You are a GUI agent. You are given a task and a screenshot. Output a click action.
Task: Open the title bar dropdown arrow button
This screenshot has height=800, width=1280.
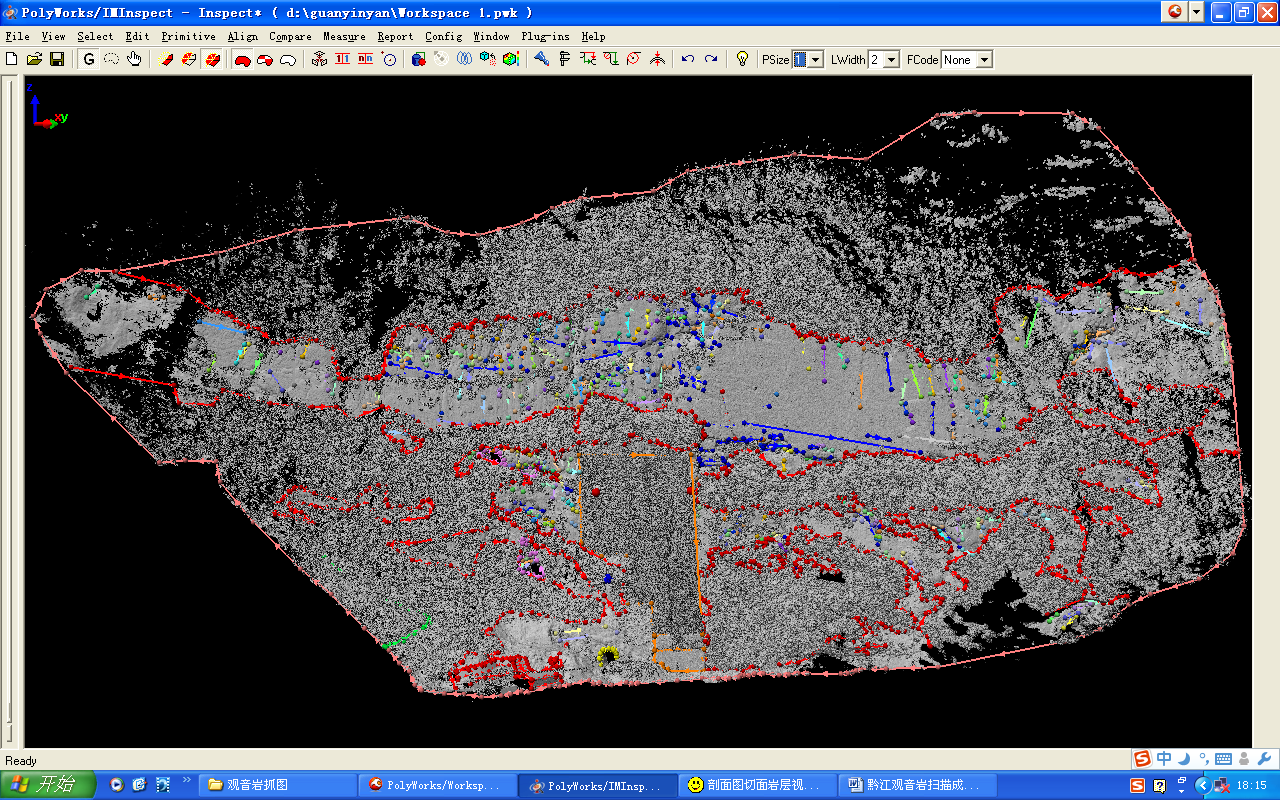tap(1196, 12)
